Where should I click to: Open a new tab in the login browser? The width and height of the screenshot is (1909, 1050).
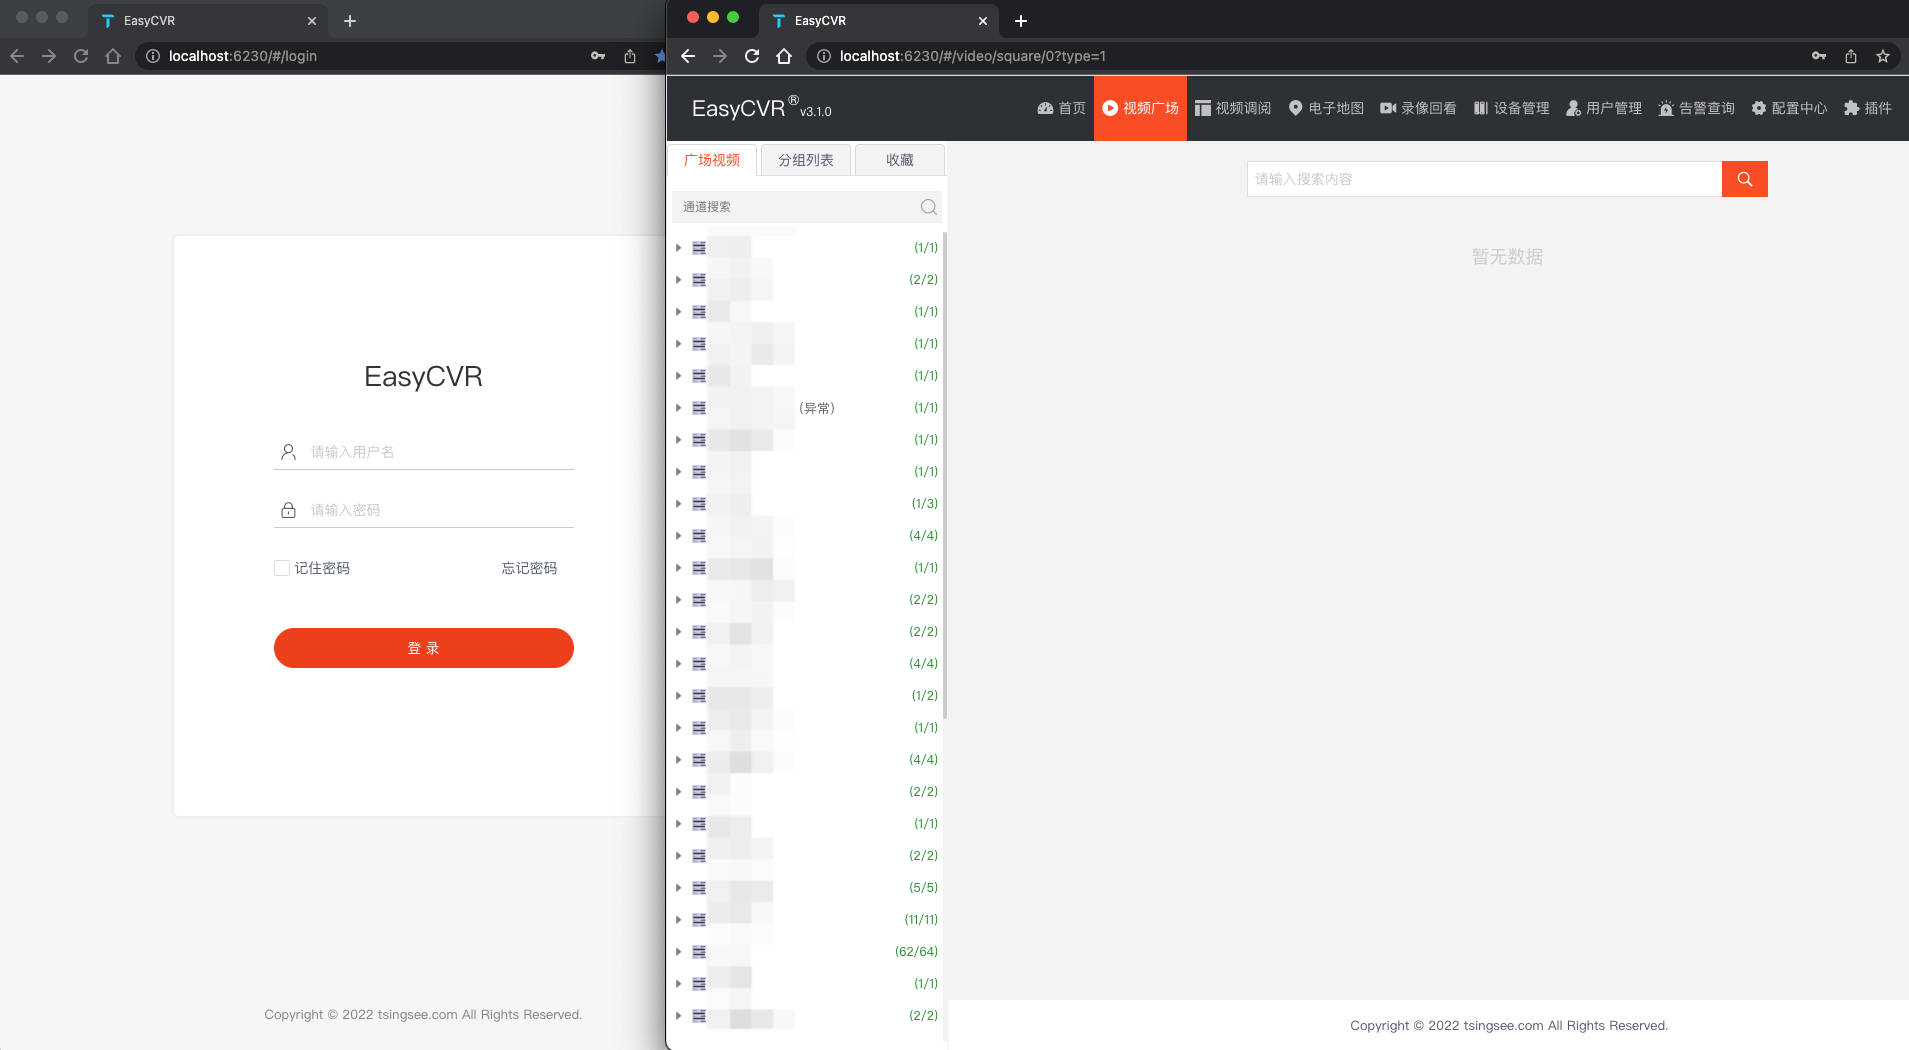pos(350,20)
